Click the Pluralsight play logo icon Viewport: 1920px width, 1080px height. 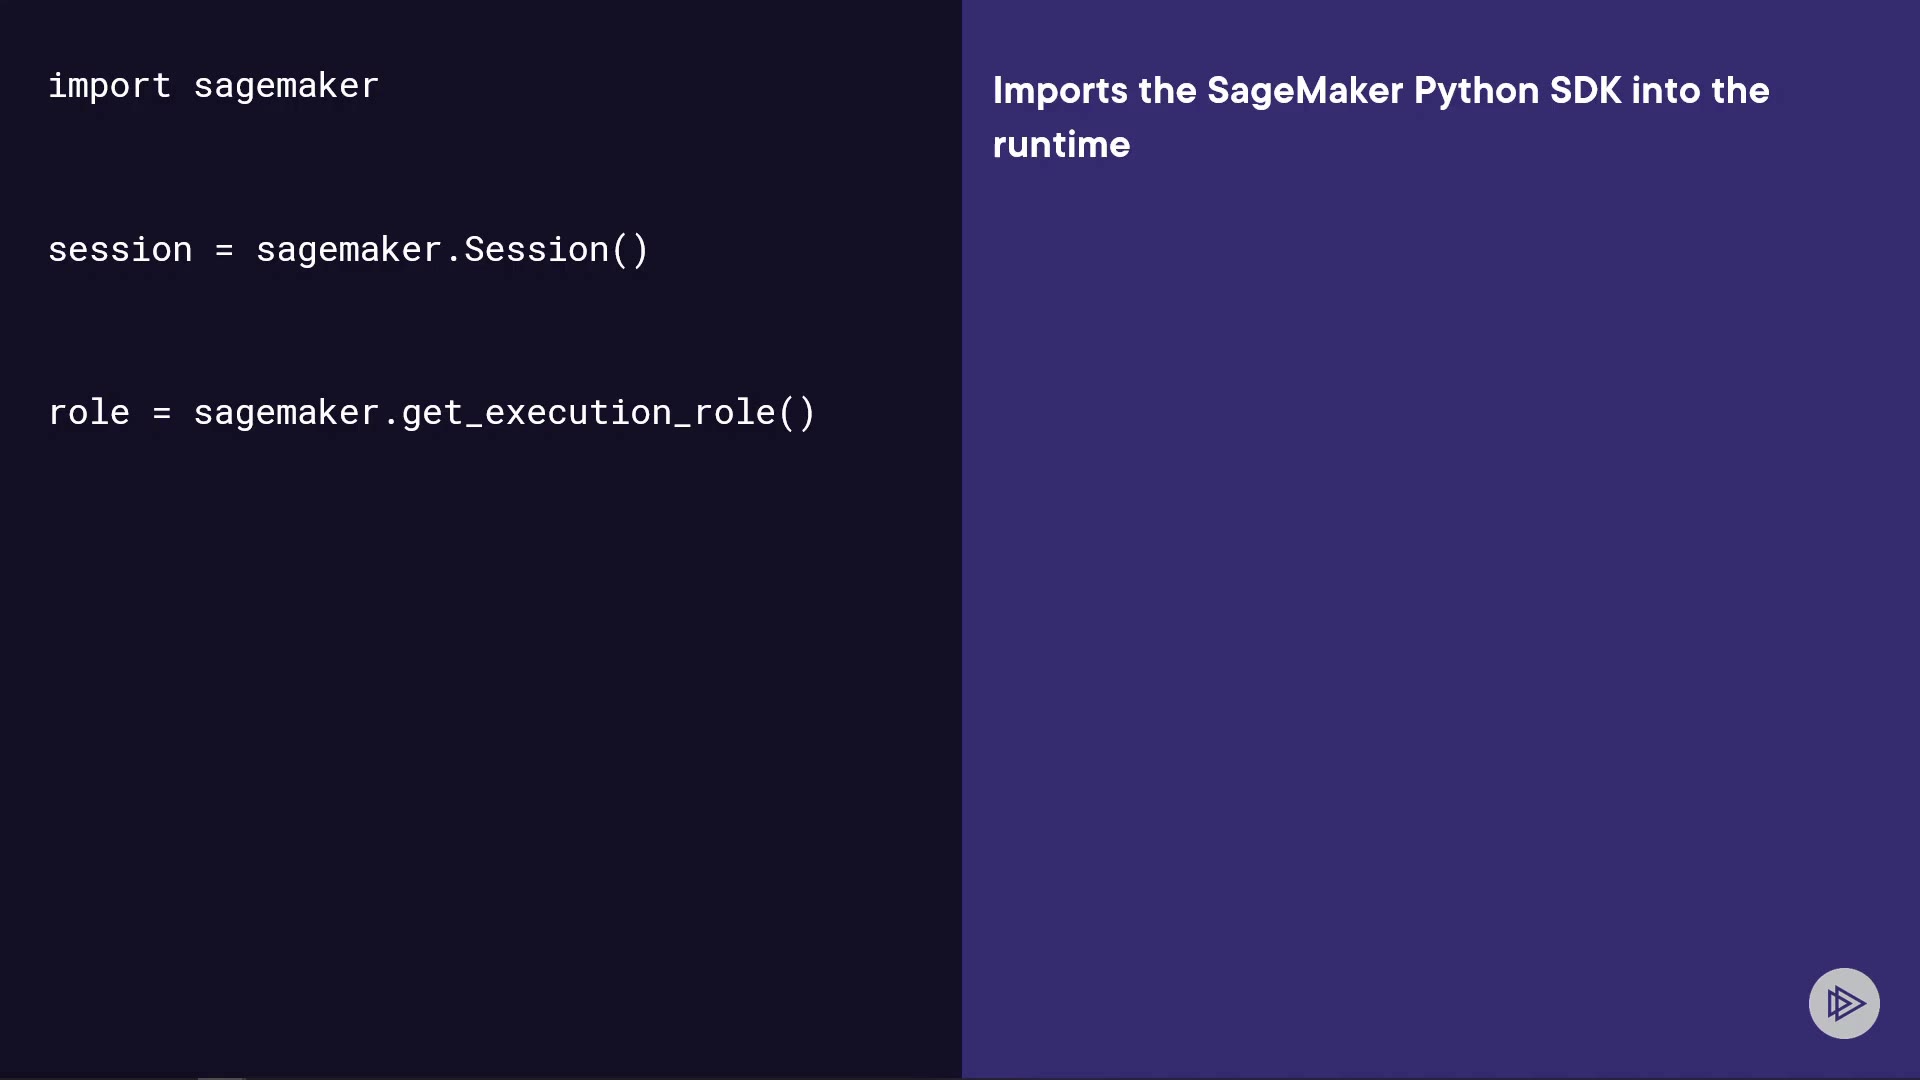tap(1843, 1003)
